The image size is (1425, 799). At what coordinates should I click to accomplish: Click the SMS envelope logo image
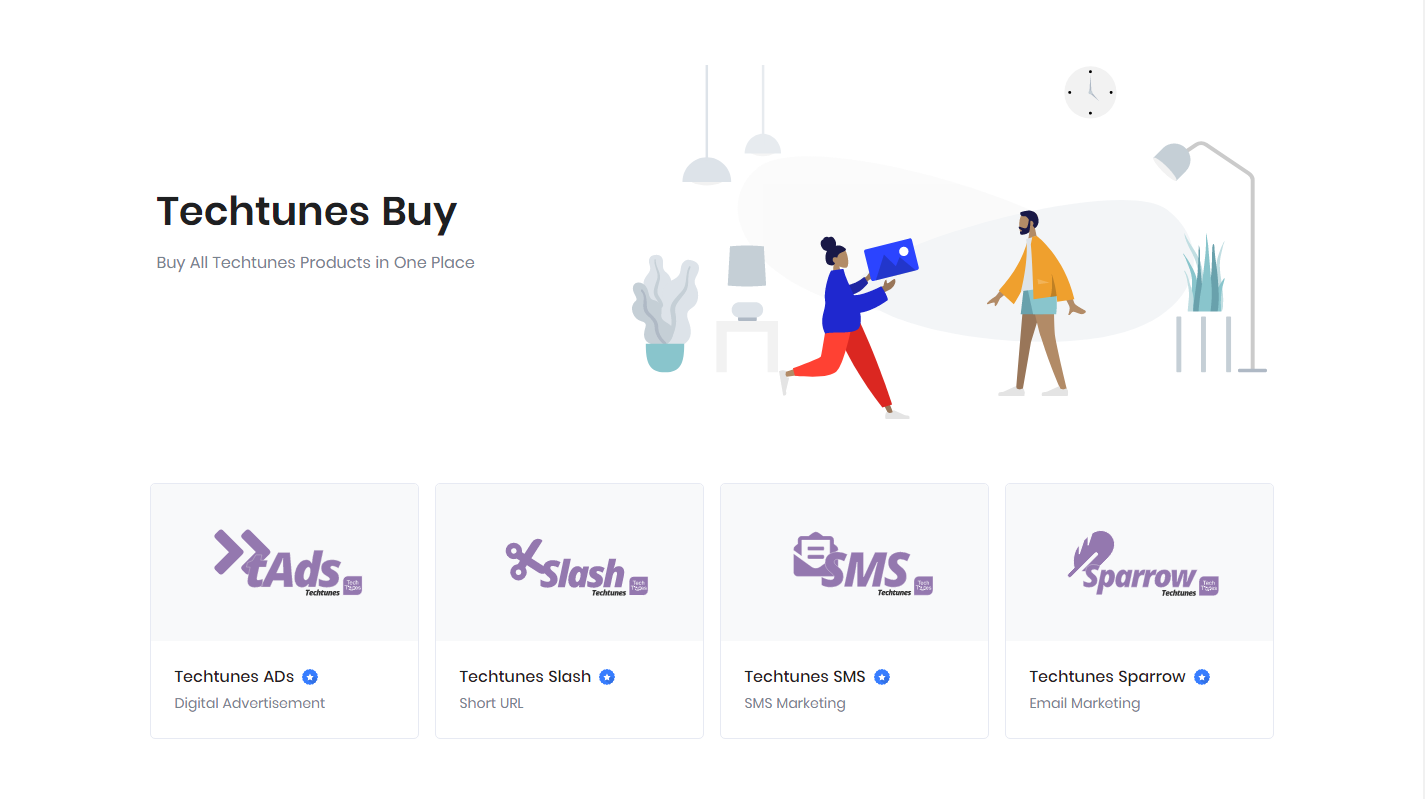click(862, 564)
